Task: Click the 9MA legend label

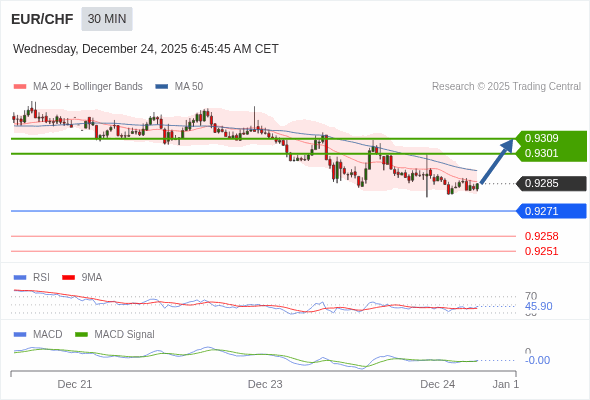Action: pyautogui.click(x=92, y=278)
